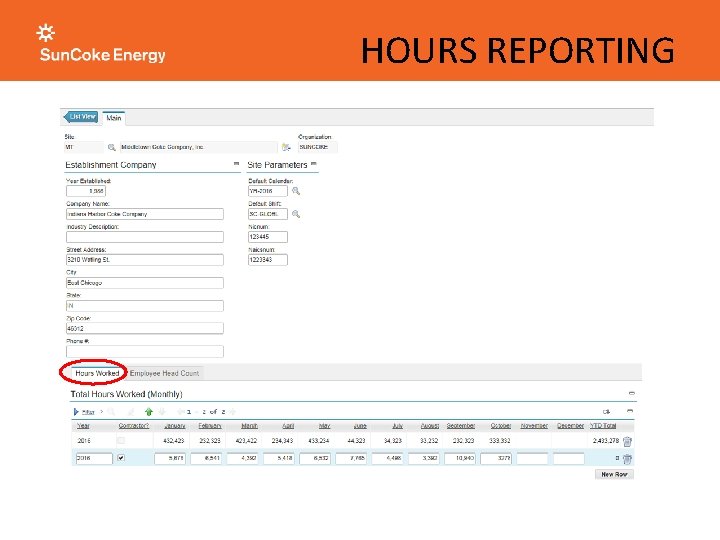Click the Filter link
The height and width of the screenshot is (540, 720).
88,412
